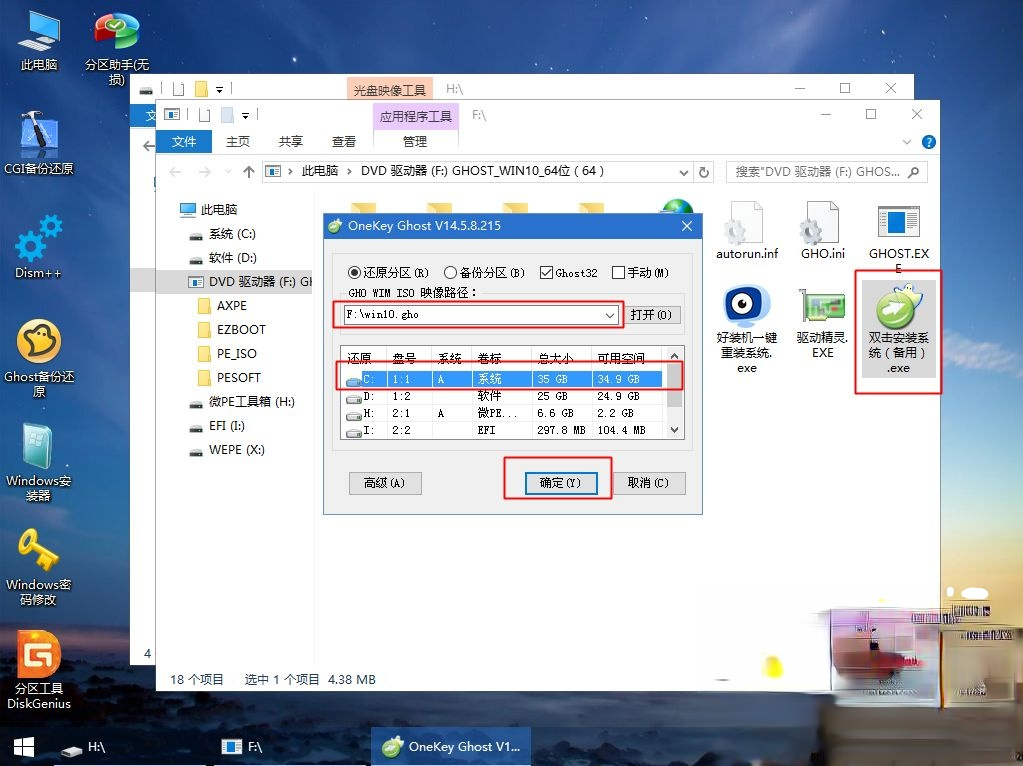Select autorun.inf file icon
This screenshot has width=1023, height=766.
(x=746, y=230)
